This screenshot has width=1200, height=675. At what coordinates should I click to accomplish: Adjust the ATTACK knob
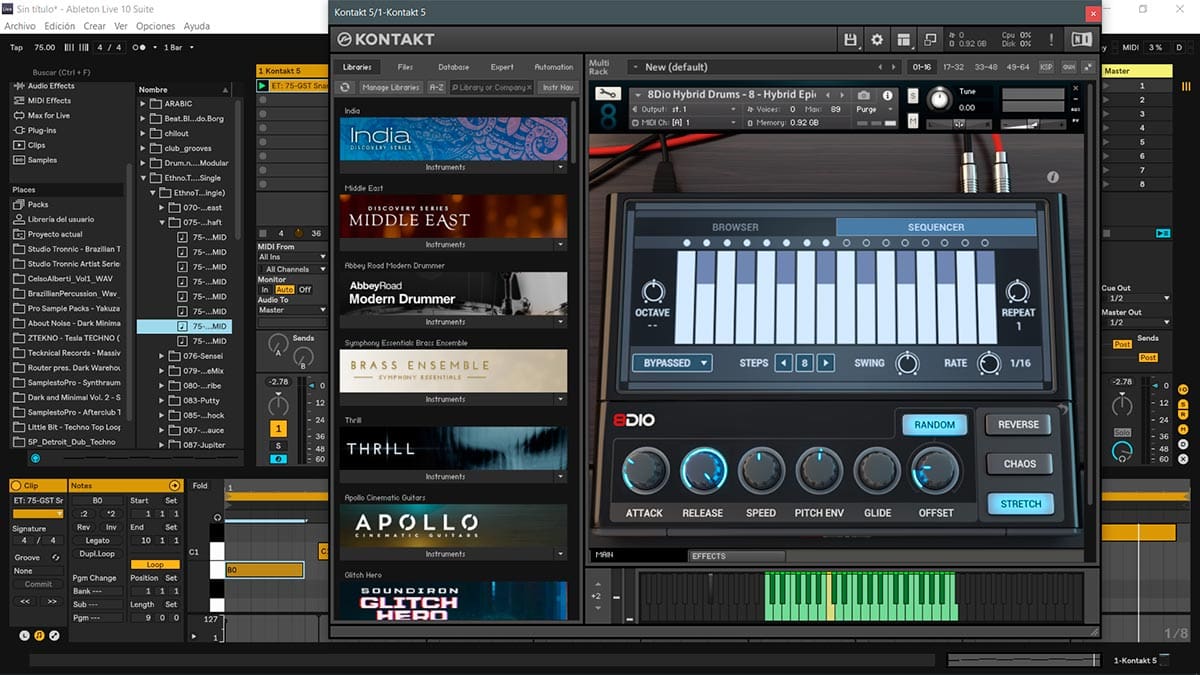pyautogui.click(x=645, y=470)
